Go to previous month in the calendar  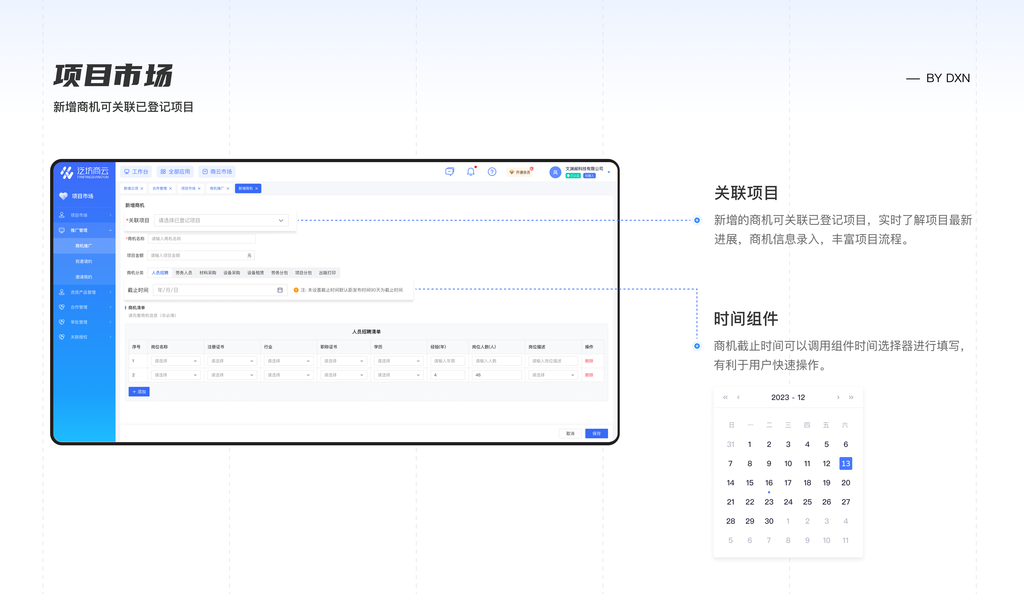pyautogui.click(x=738, y=398)
